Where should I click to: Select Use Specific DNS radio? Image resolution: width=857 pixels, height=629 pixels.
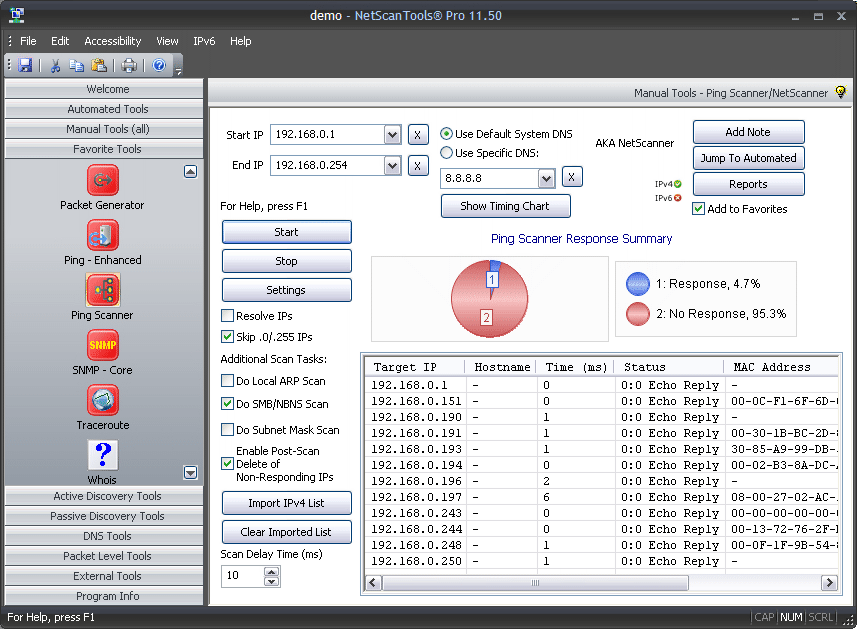(x=447, y=153)
